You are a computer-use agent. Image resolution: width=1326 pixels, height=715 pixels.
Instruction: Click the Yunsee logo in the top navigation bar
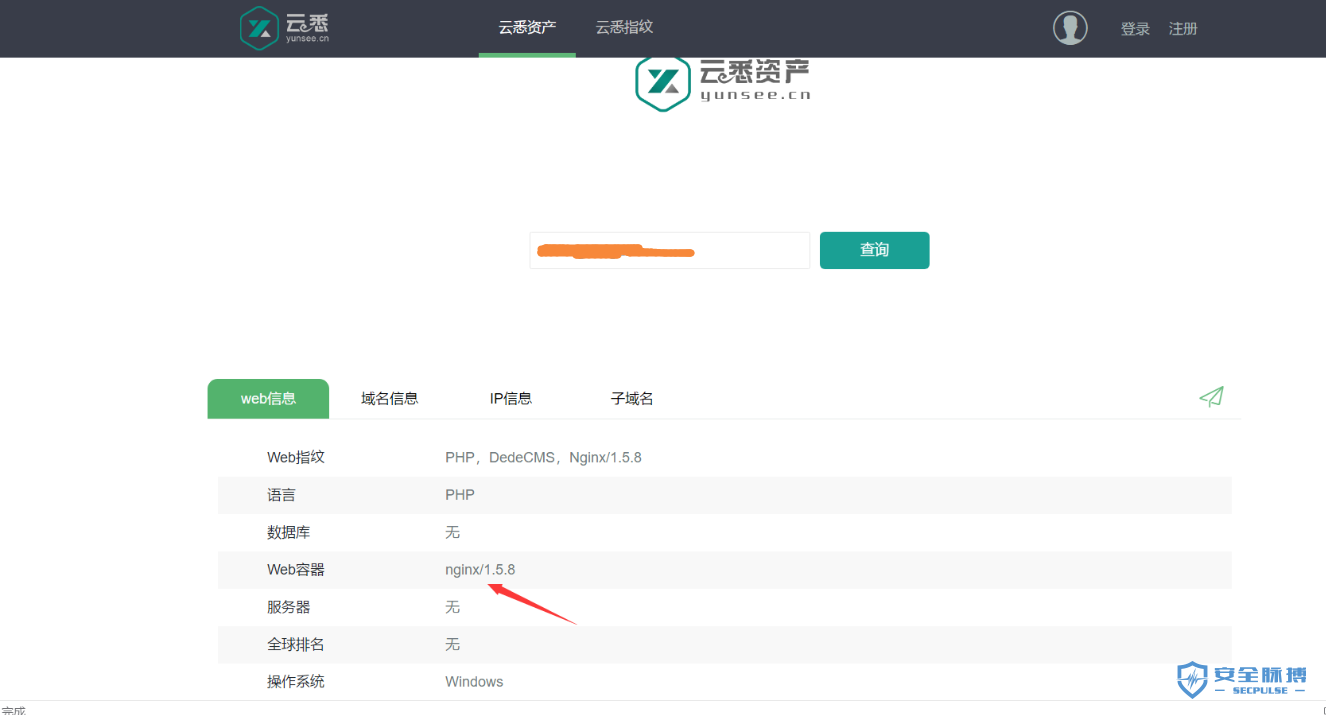click(x=285, y=28)
